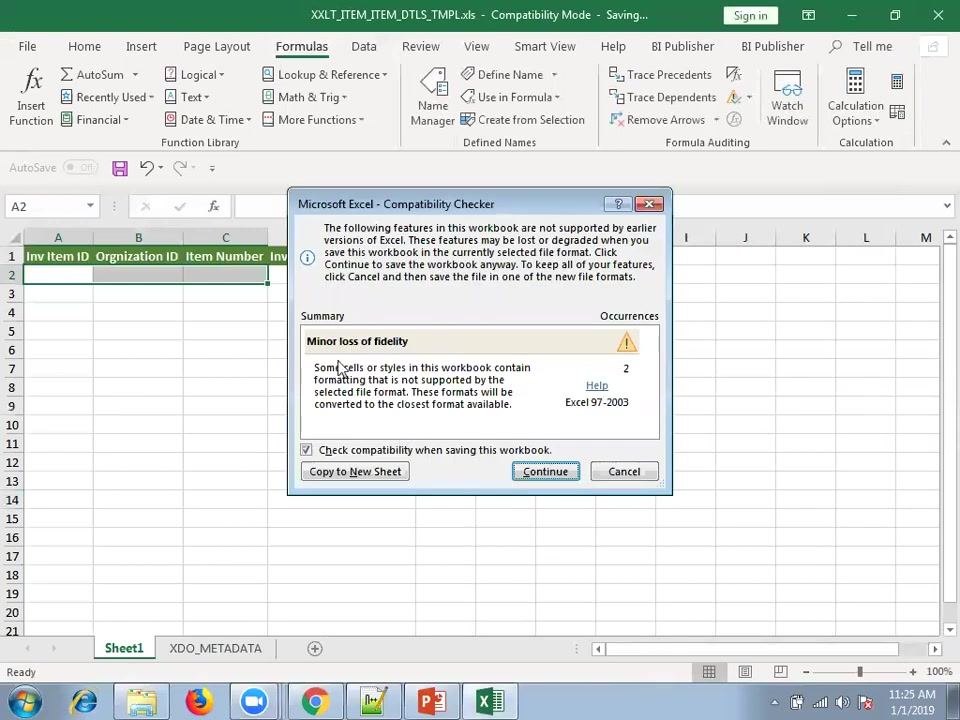
Task: Click Cancel in Compatibility Checker
Action: click(624, 471)
